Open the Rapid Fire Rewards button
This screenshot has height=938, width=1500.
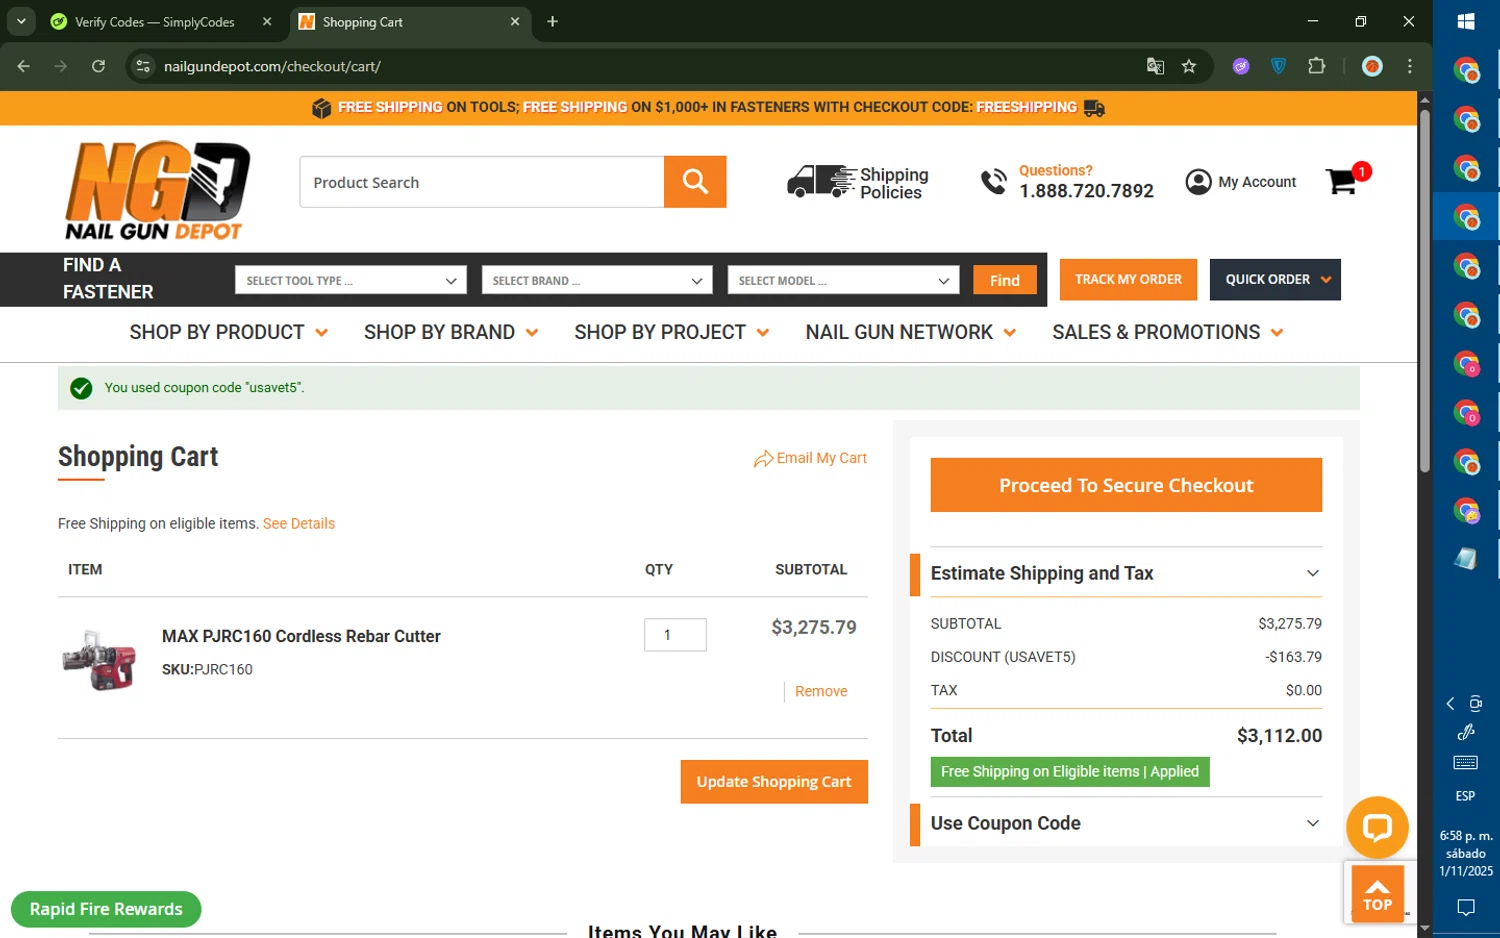pos(106,909)
